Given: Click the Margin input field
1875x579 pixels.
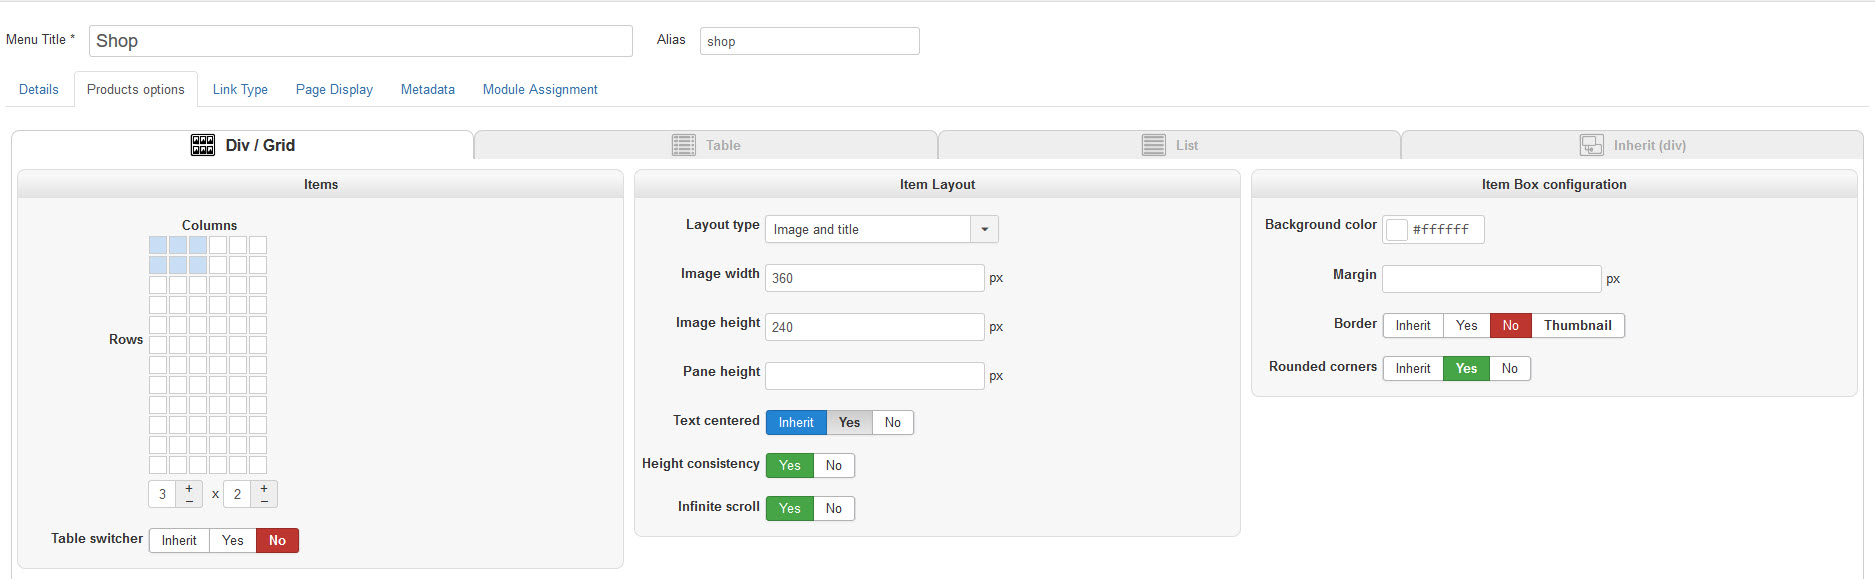Looking at the screenshot, I should (x=1491, y=279).
